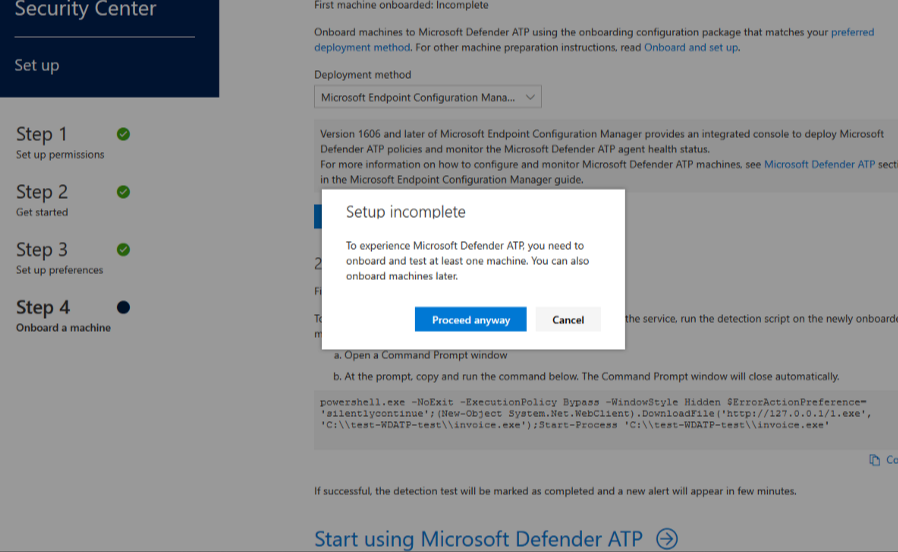The width and height of the screenshot is (898, 552).
Task: Click the arrow circle icon beside Start using
Action: coord(667,539)
